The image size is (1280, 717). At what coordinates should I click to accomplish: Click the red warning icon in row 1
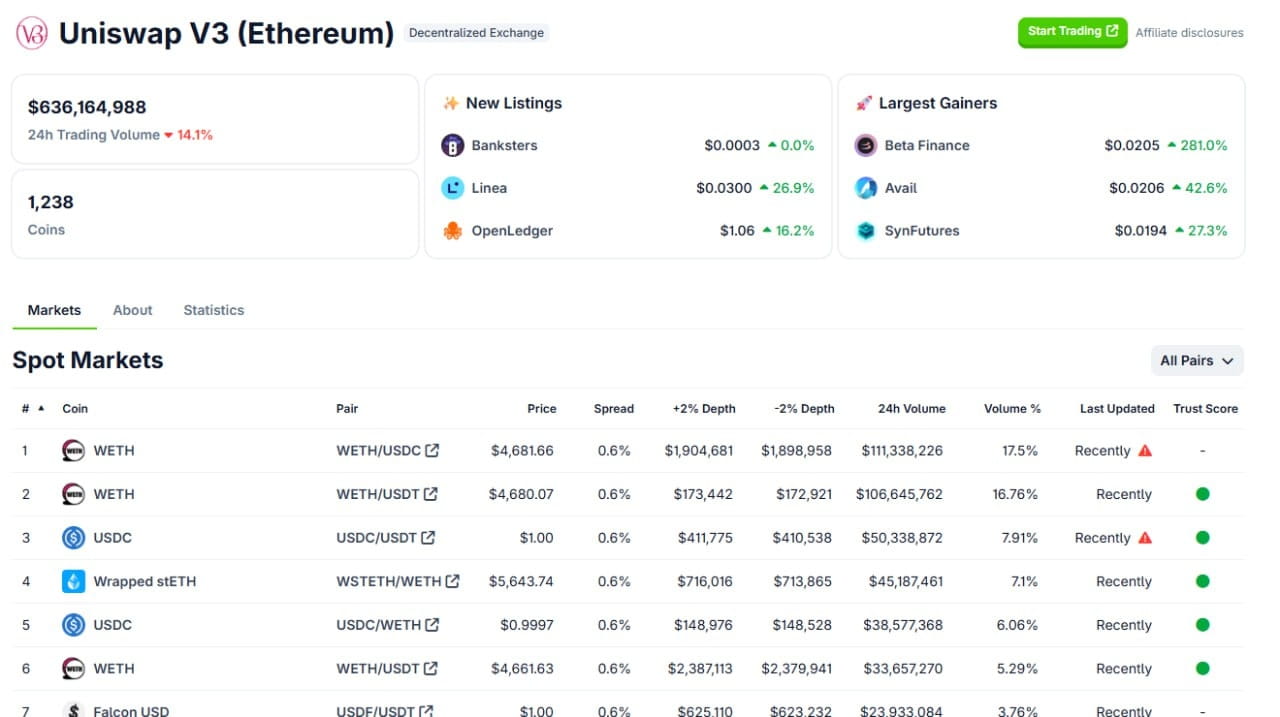pyautogui.click(x=1145, y=451)
